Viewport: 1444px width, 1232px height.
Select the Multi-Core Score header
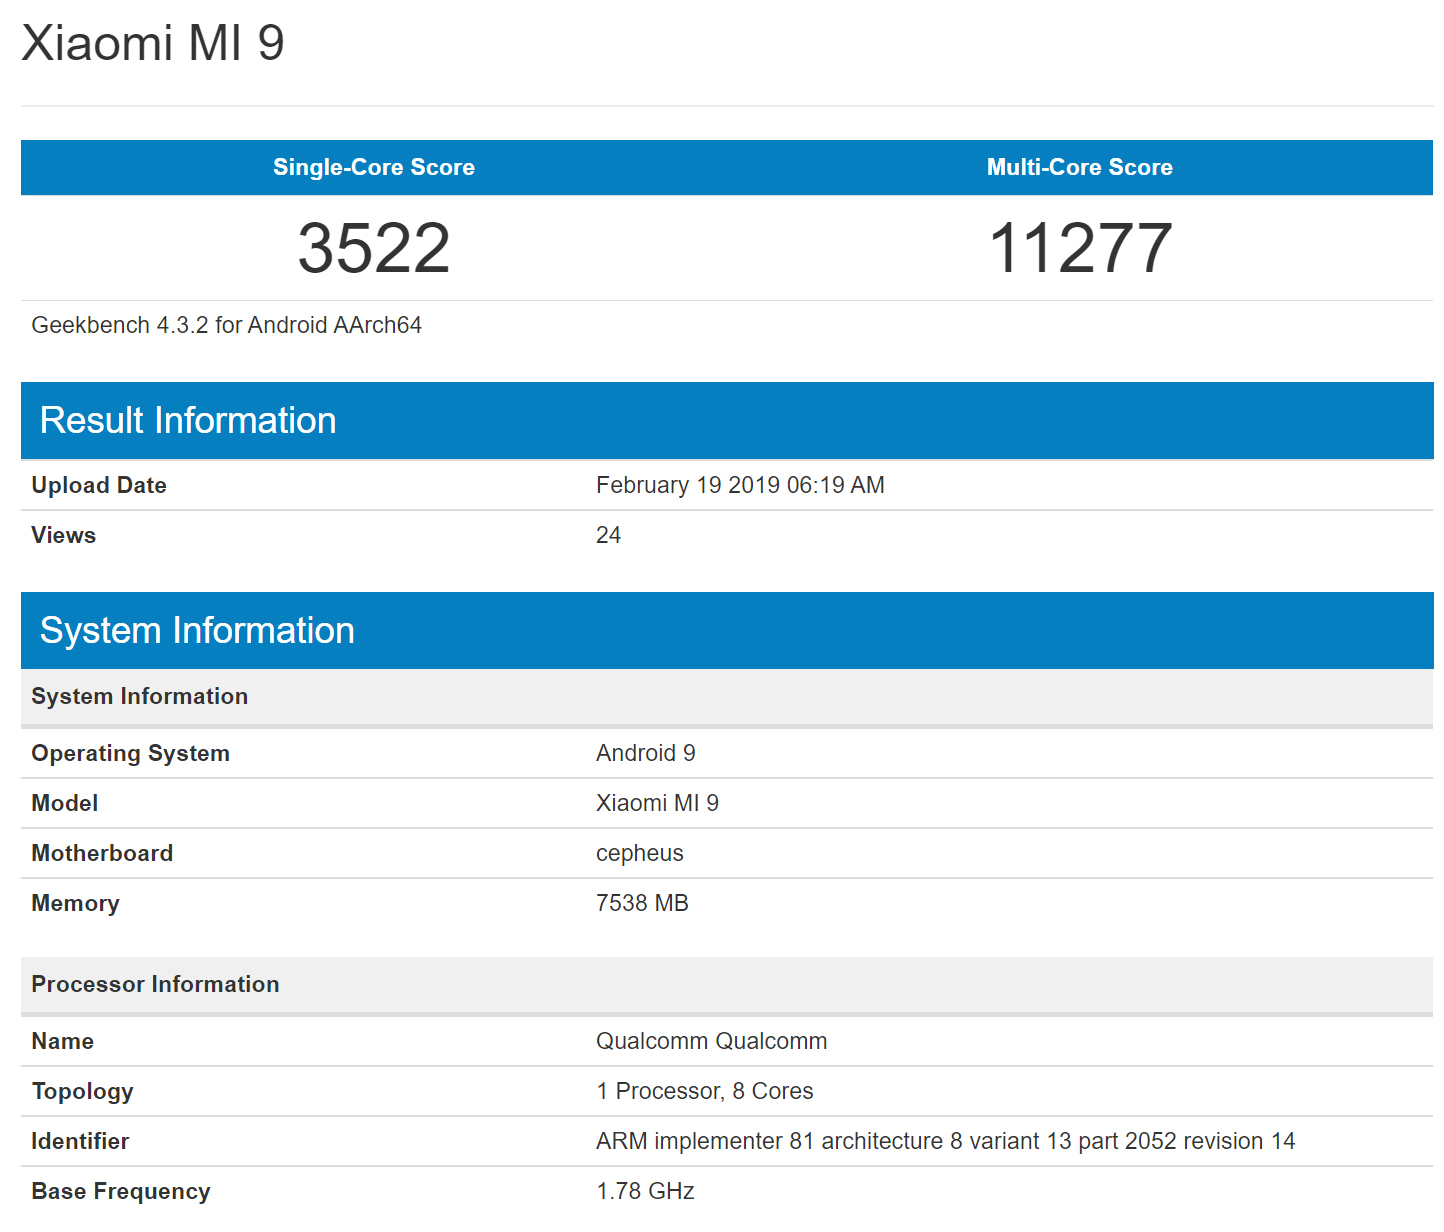[1079, 167]
